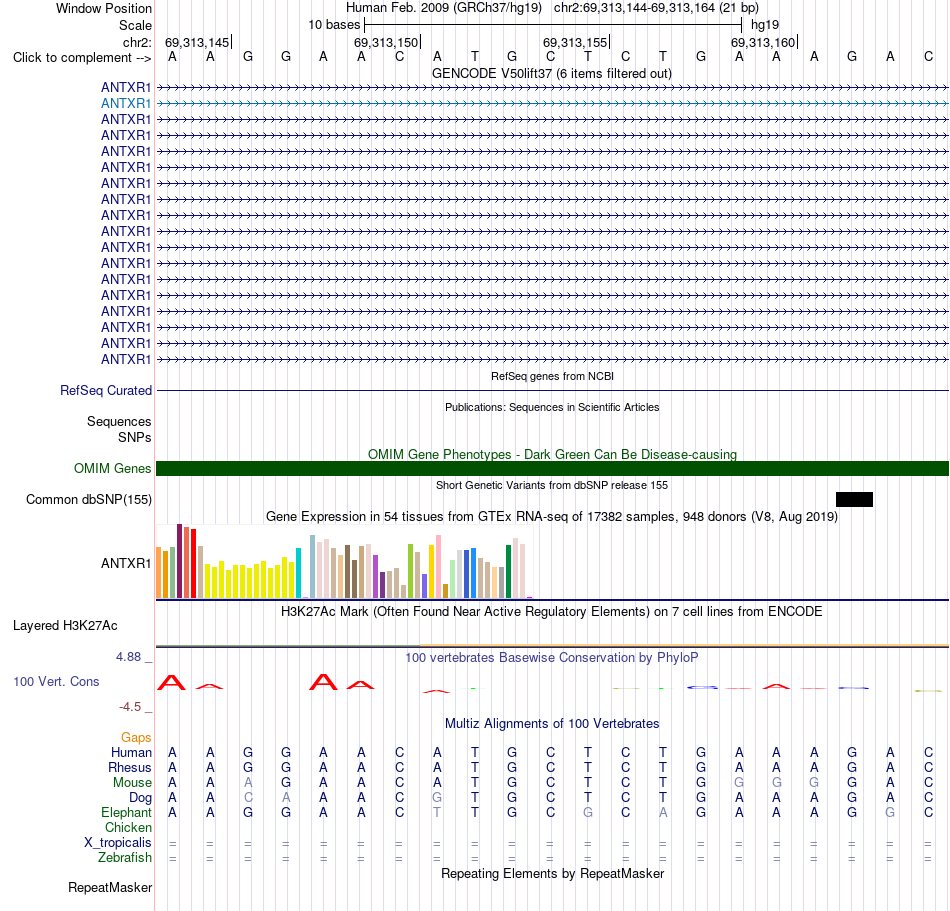Select the Rhesus alignment row label
This screenshot has height=911, width=950.
[x=129, y=768]
